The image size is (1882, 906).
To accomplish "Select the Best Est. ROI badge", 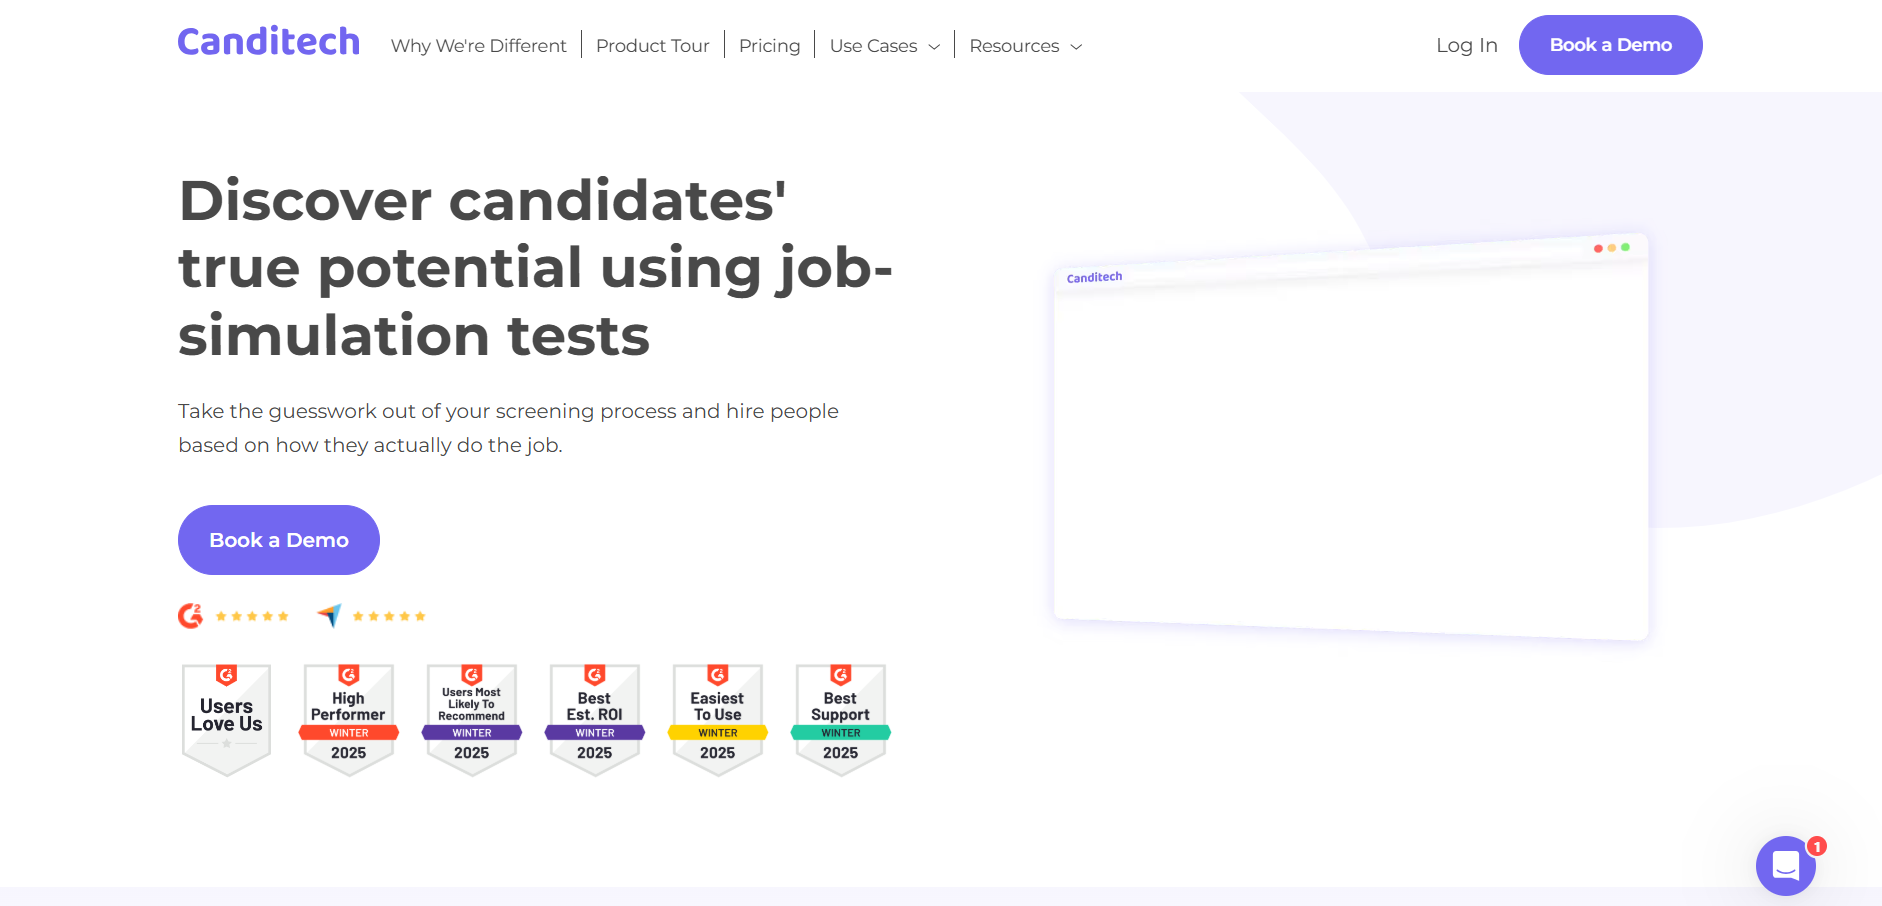I will (595, 720).
